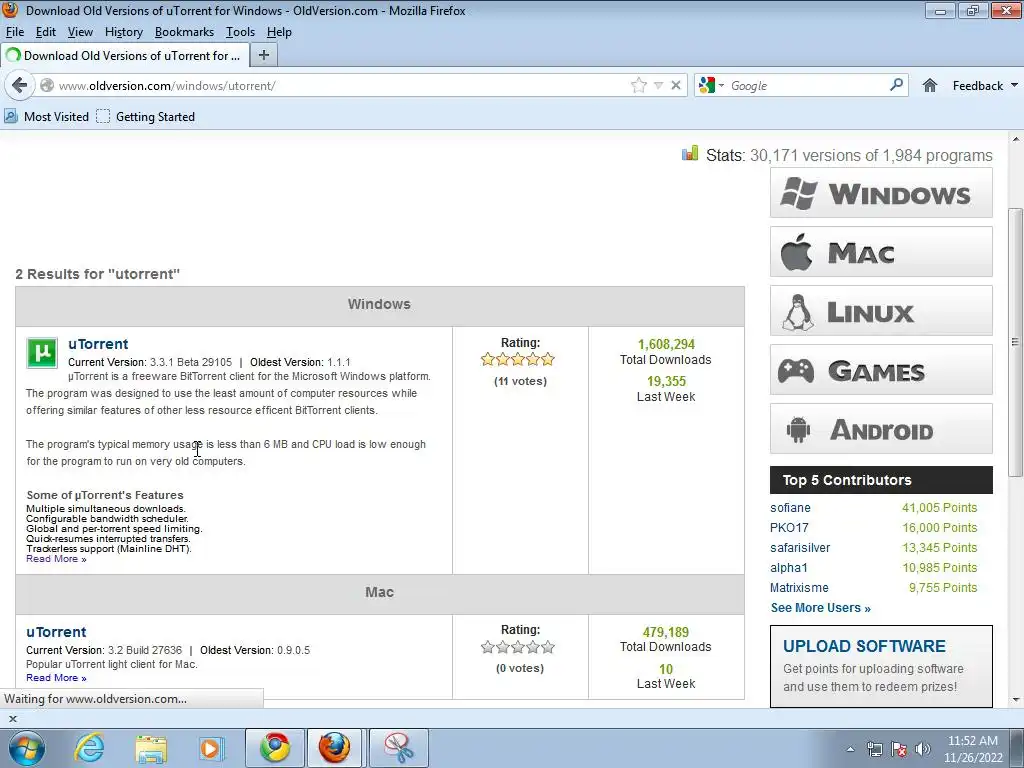Open the Mac uTorrent title link
Viewport: 1024px width, 768px height.
pos(56,632)
